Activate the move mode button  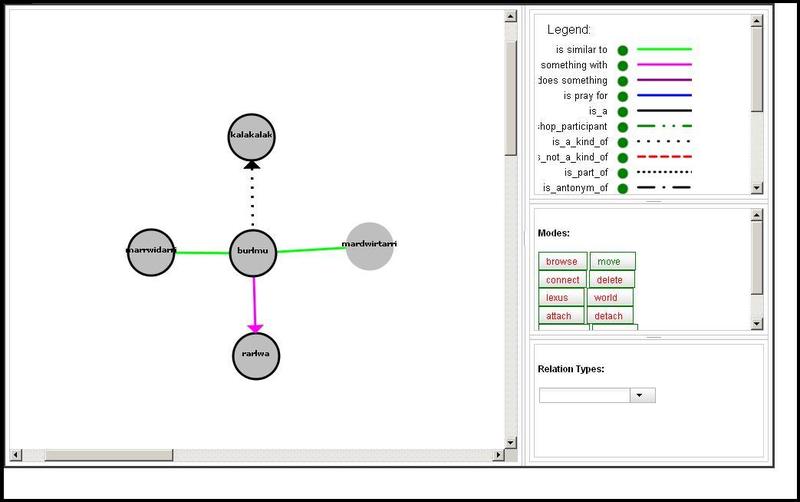point(610,262)
